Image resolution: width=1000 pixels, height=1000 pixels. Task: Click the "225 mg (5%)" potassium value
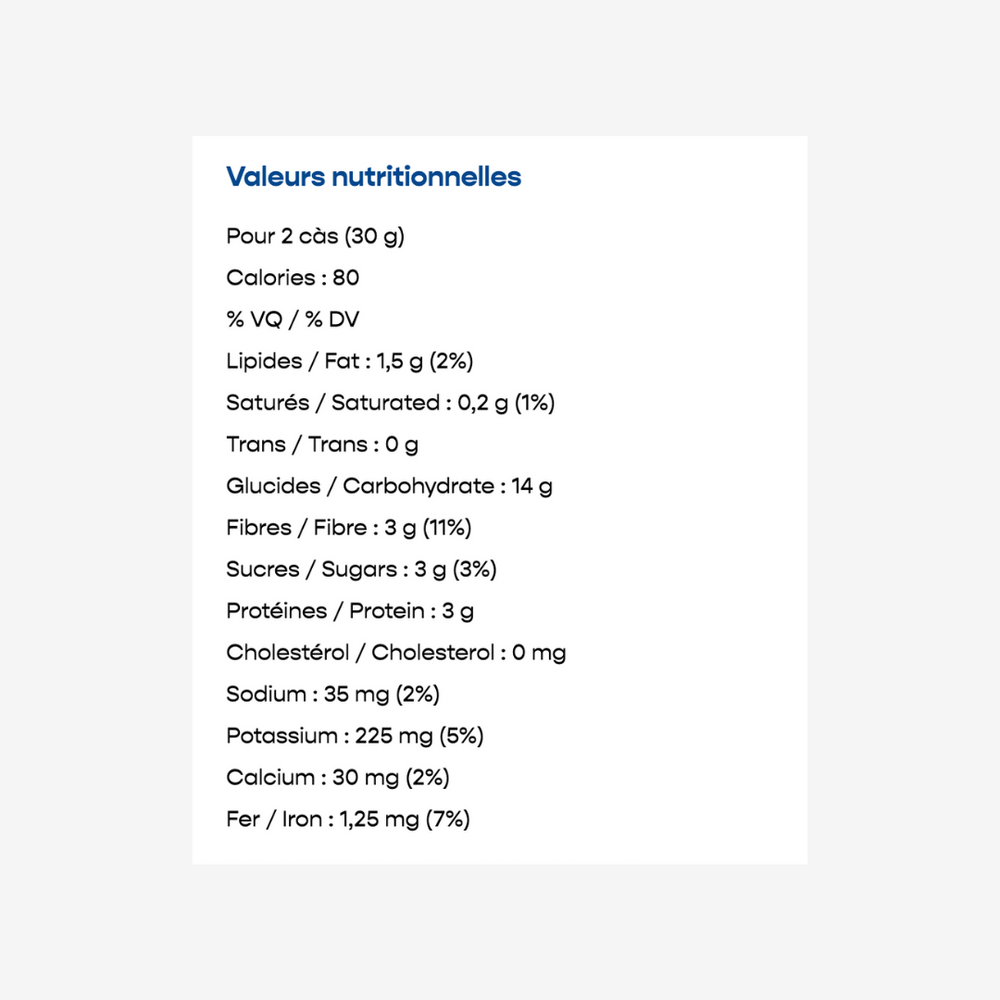tap(419, 736)
